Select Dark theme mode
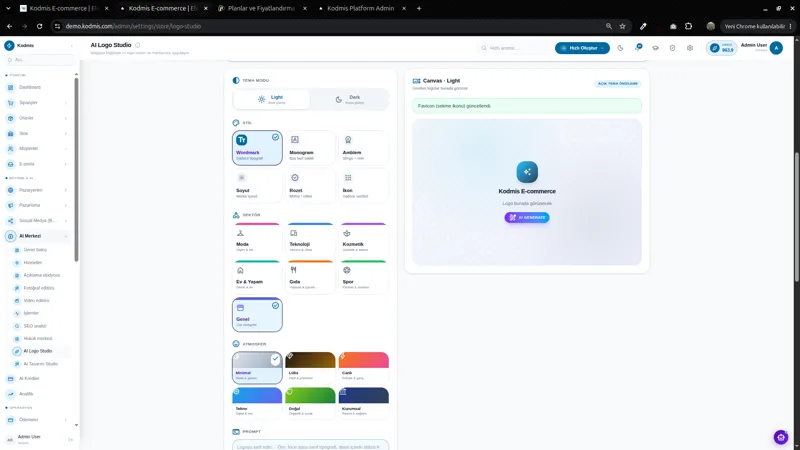Image resolution: width=800 pixels, height=450 pixels. (349, 99)
